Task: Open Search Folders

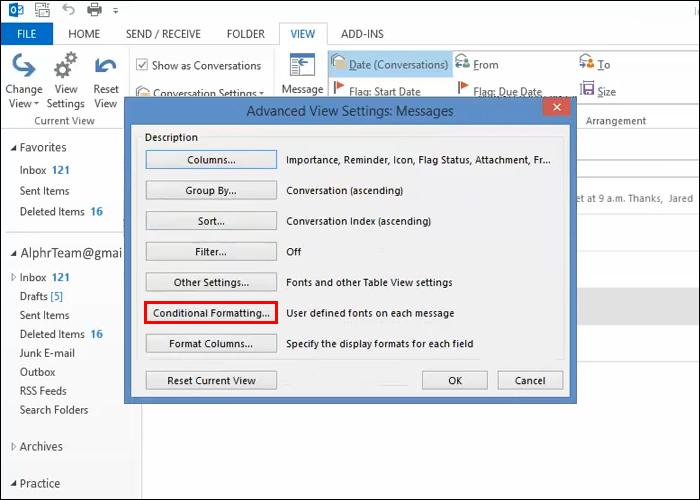Action: tap(54, 410)
